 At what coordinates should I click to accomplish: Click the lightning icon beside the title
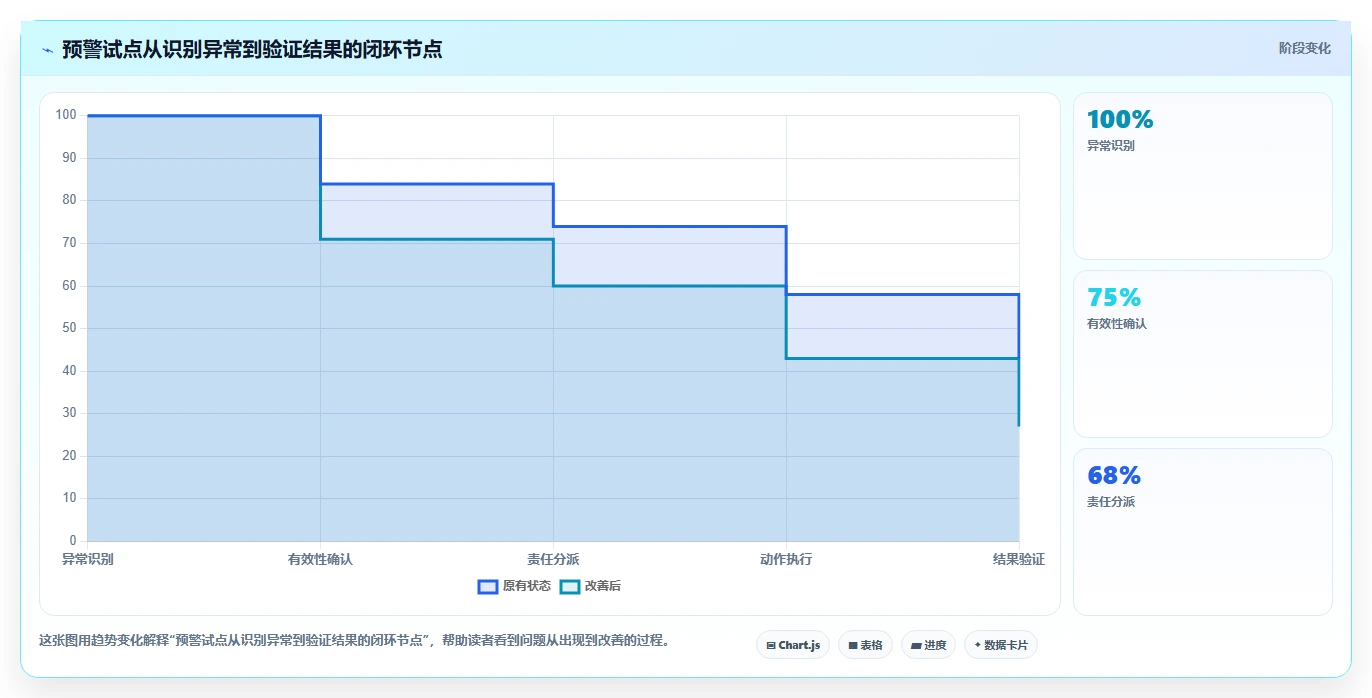[47, 49]
